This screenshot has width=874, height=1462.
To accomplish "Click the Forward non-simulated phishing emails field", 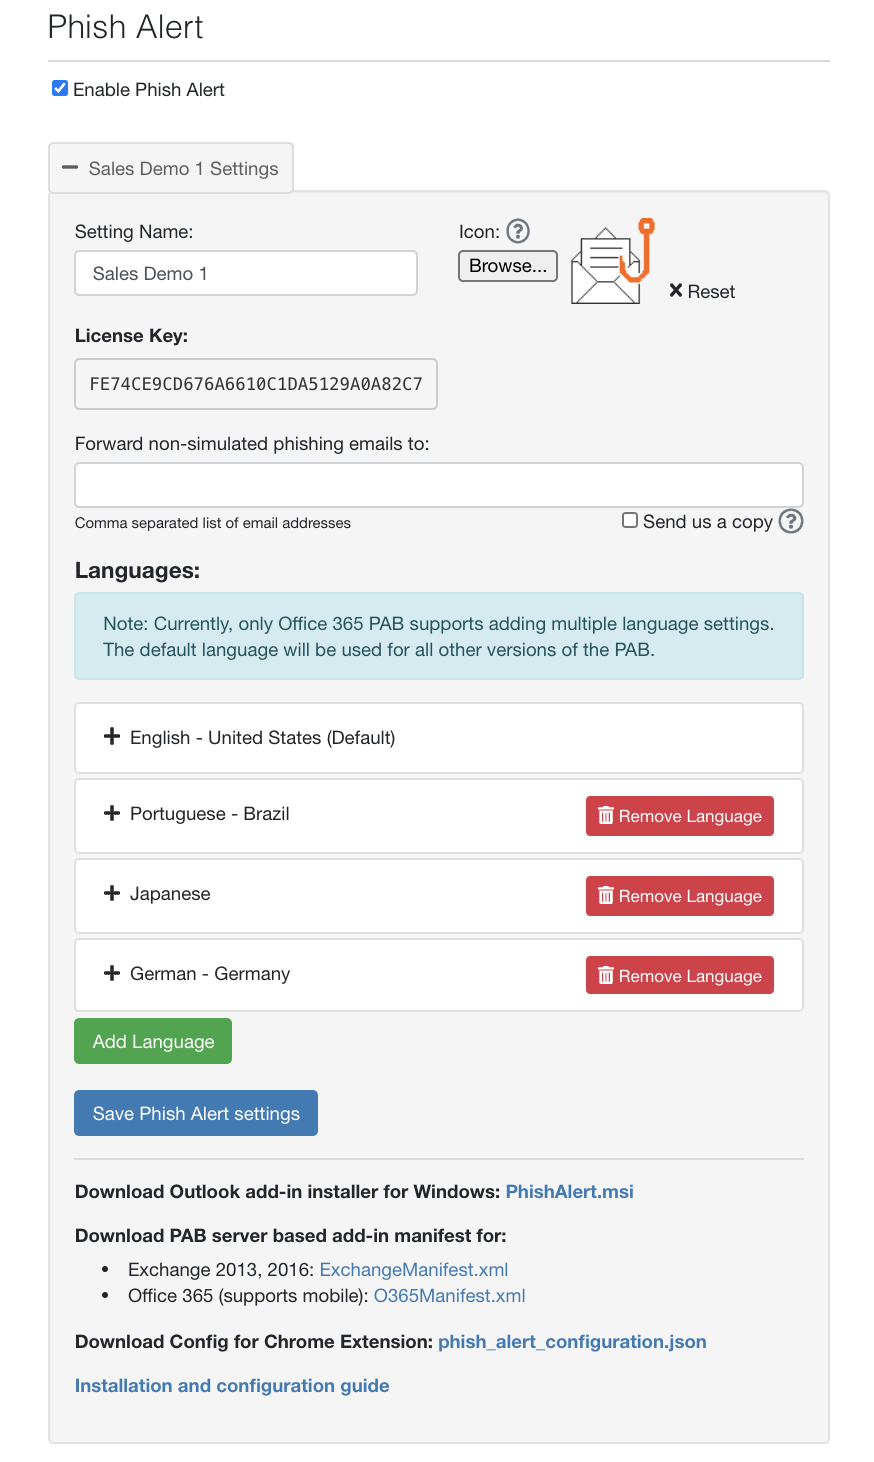I will 438,483.
